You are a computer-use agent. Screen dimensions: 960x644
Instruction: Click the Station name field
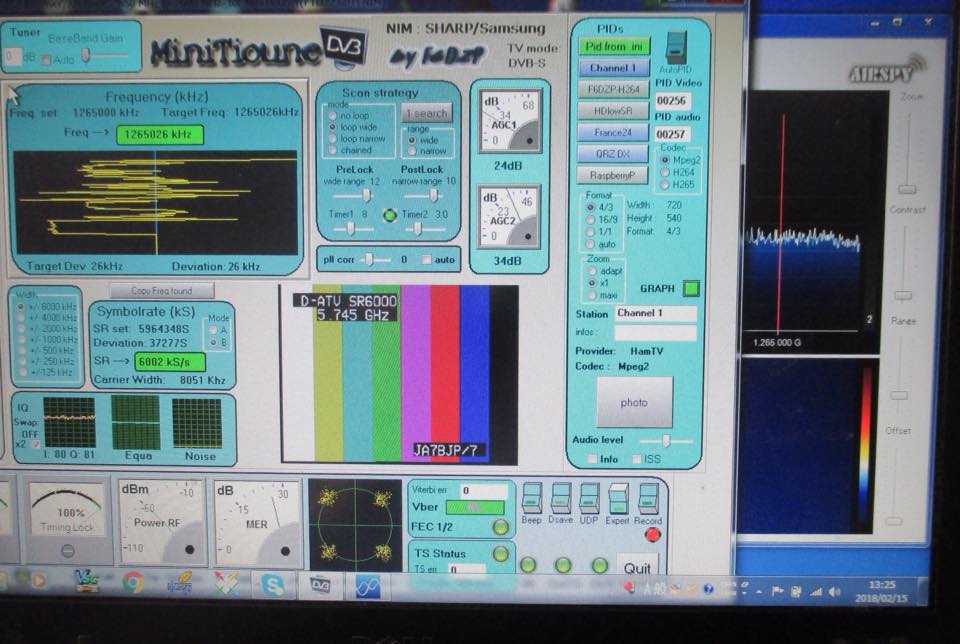tap(656, 313)
